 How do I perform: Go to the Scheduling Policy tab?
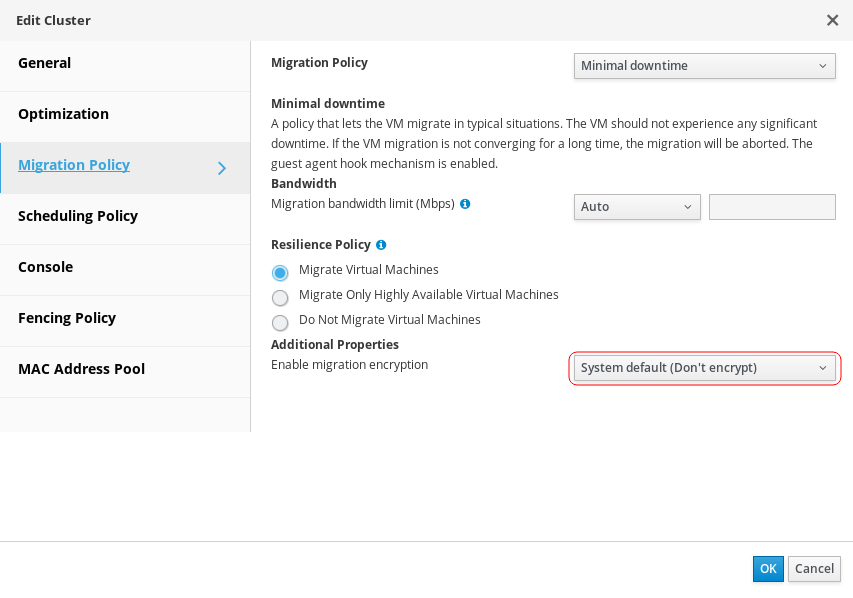pos(78,216)
